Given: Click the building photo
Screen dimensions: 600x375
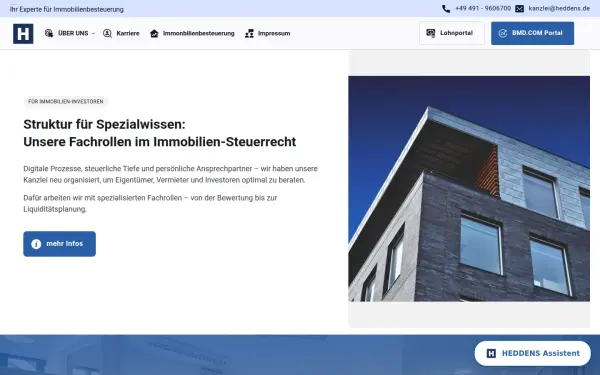Looking at the screenshot, I should point(469,189).
